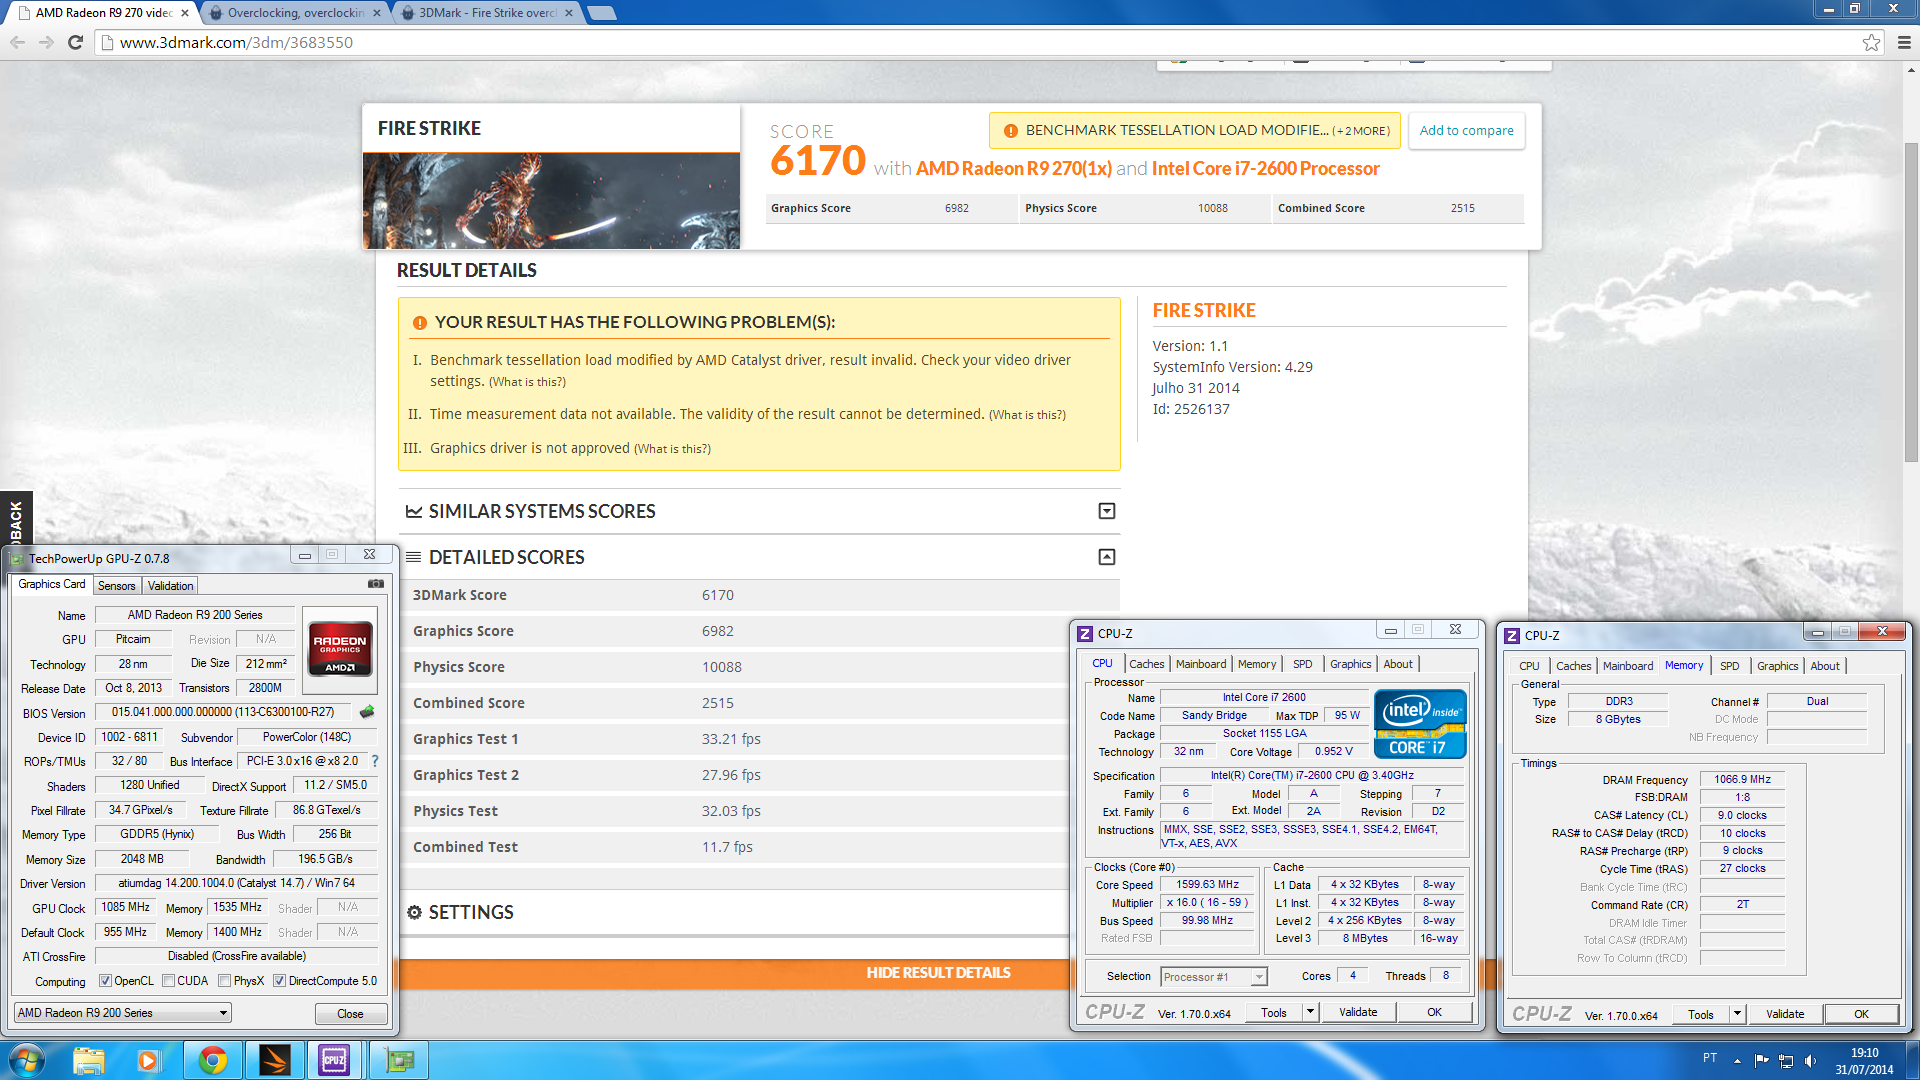Click Tools button in the CPU-Z CPU window
1920x1080 pixels.
point(1273,1012)
